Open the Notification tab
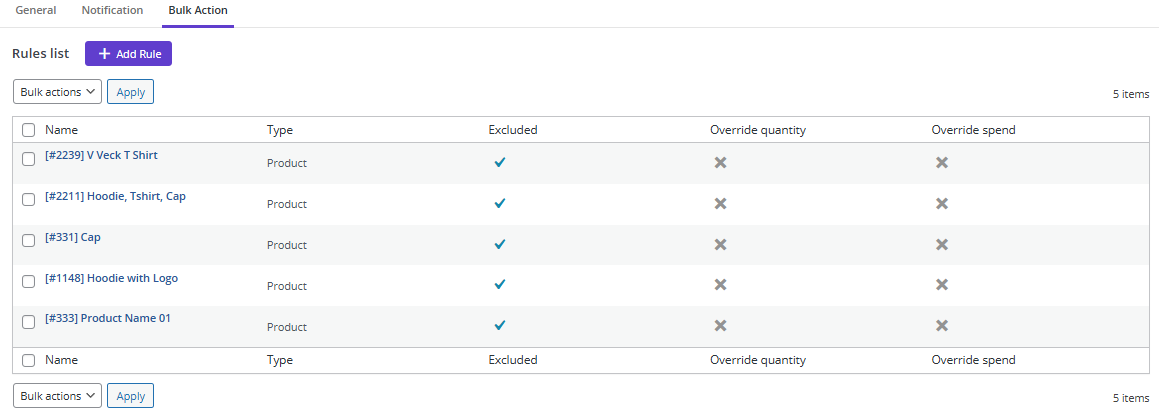This screenshot has width=1159, height=420. coord(111,10)
